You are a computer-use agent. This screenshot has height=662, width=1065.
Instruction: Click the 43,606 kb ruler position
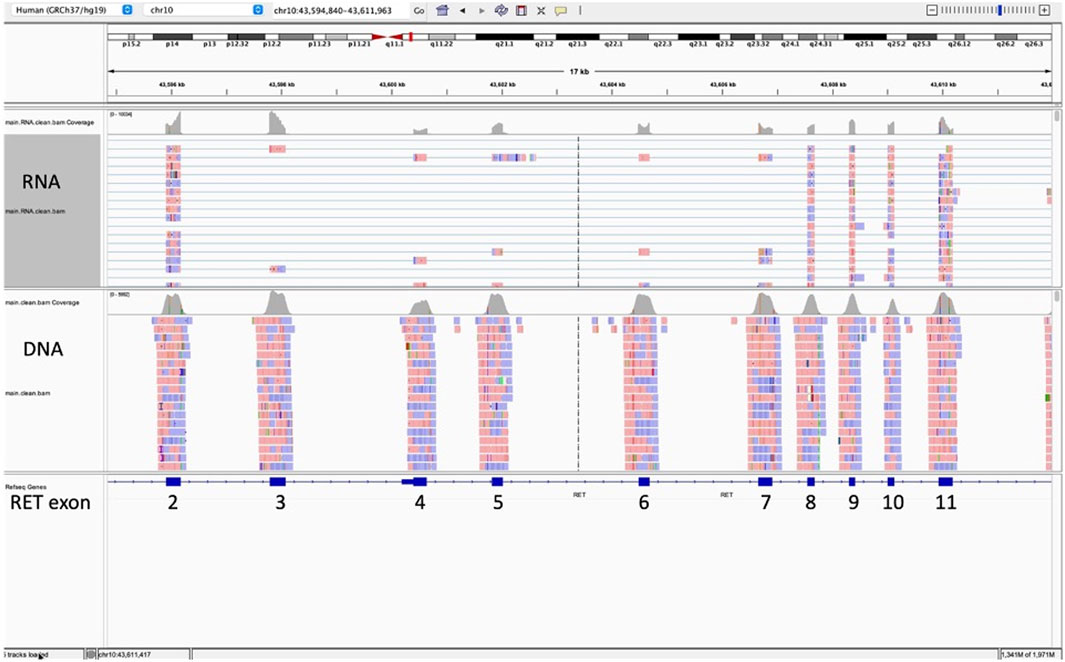click(722, 85)
